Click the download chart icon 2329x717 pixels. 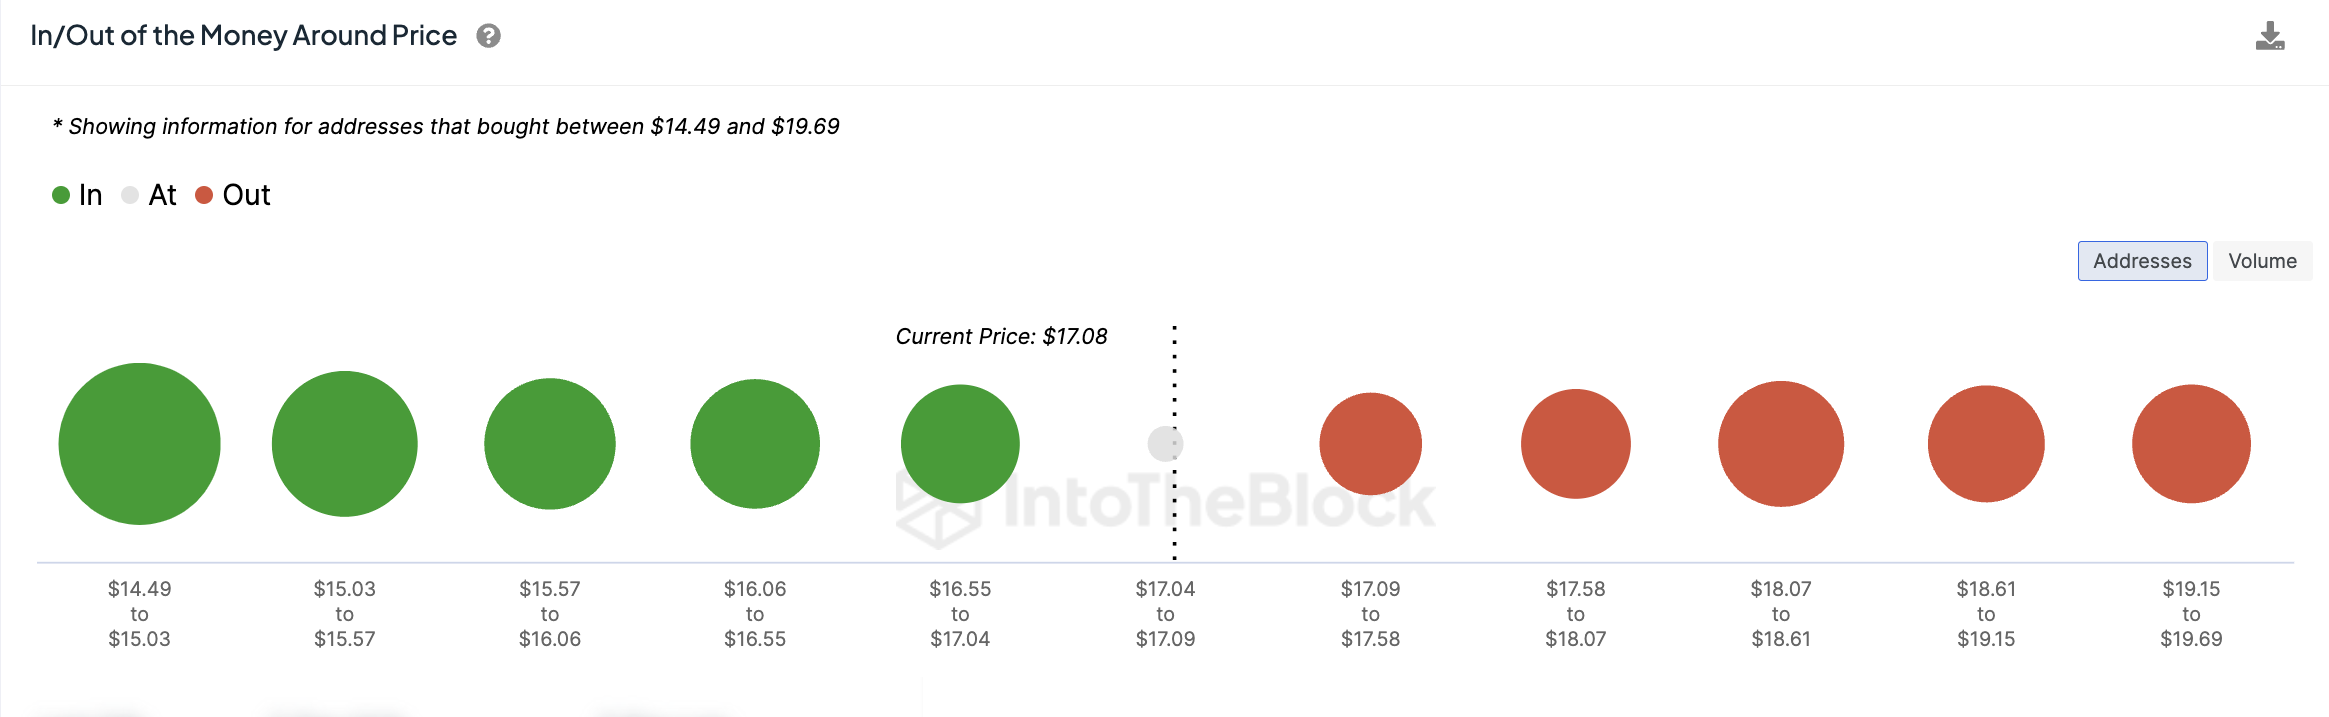(x=2270, y=36)
